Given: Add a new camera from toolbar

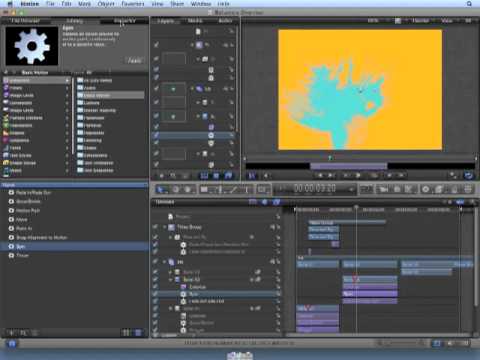Looking at the screenshot, I should click(x=384, y=189).
